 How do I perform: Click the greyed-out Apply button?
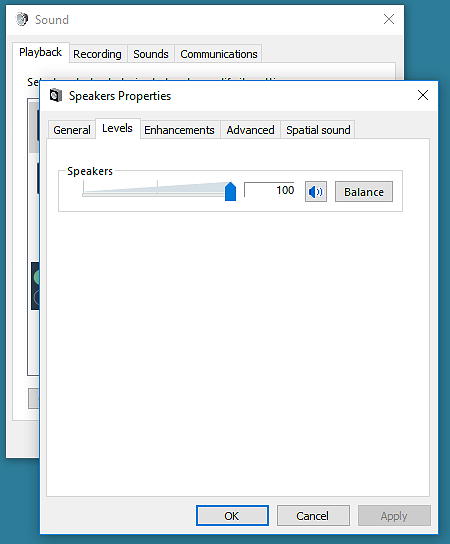394,516
